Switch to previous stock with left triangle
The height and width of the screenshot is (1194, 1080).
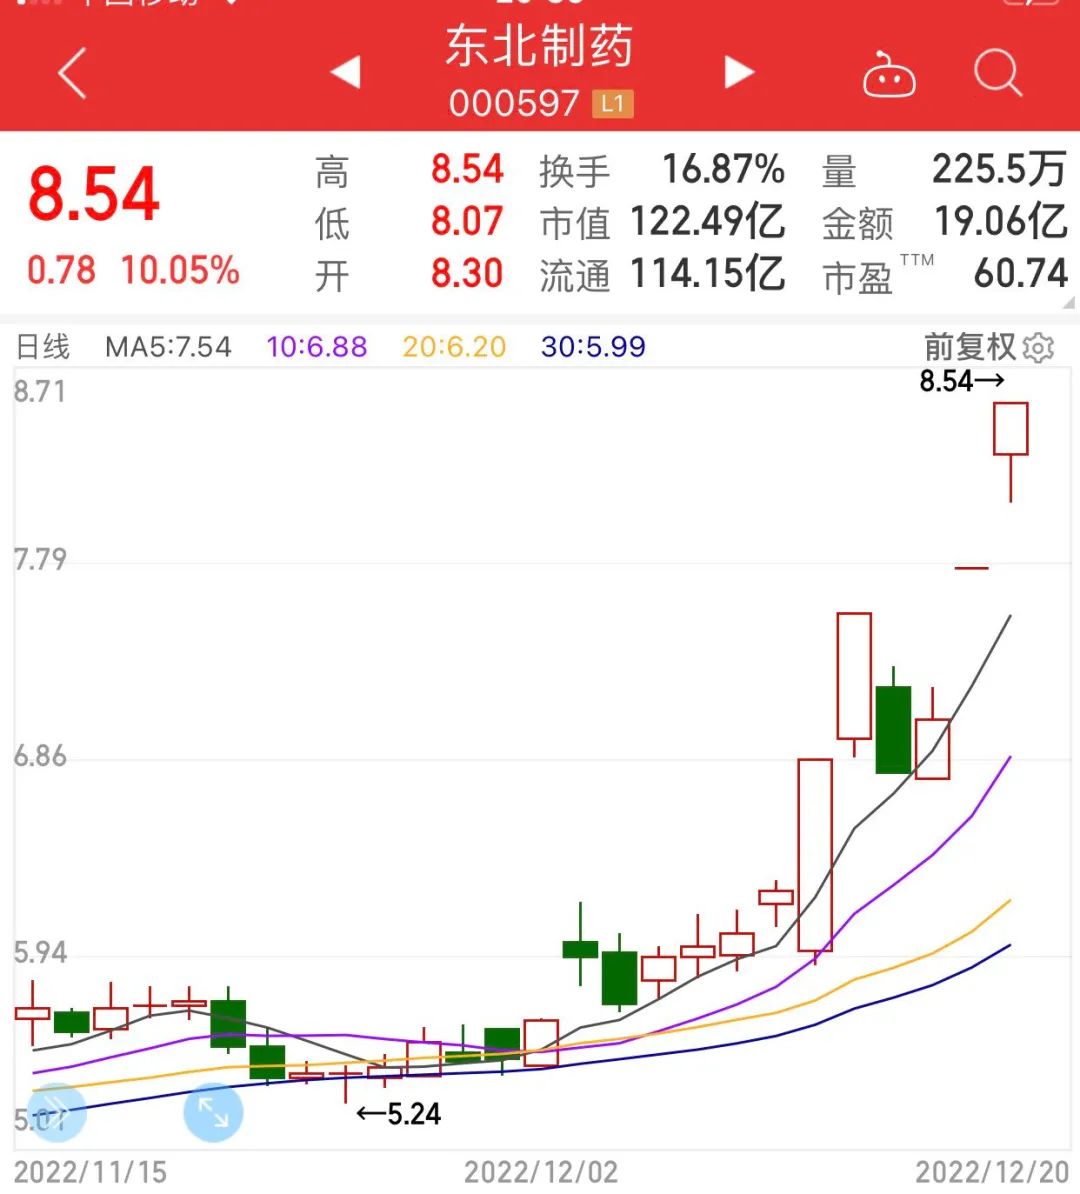pos(346,72)
